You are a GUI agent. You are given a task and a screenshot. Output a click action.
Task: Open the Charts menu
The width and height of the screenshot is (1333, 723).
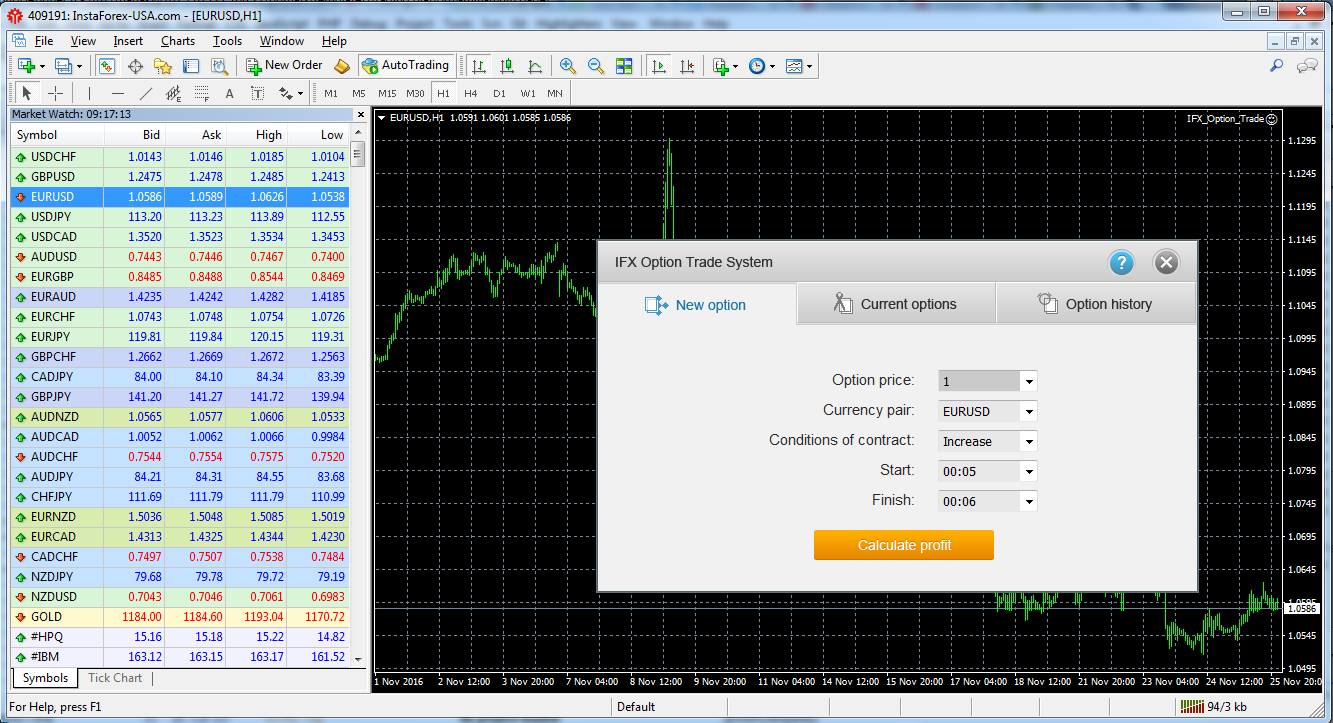tap(178, 41)
